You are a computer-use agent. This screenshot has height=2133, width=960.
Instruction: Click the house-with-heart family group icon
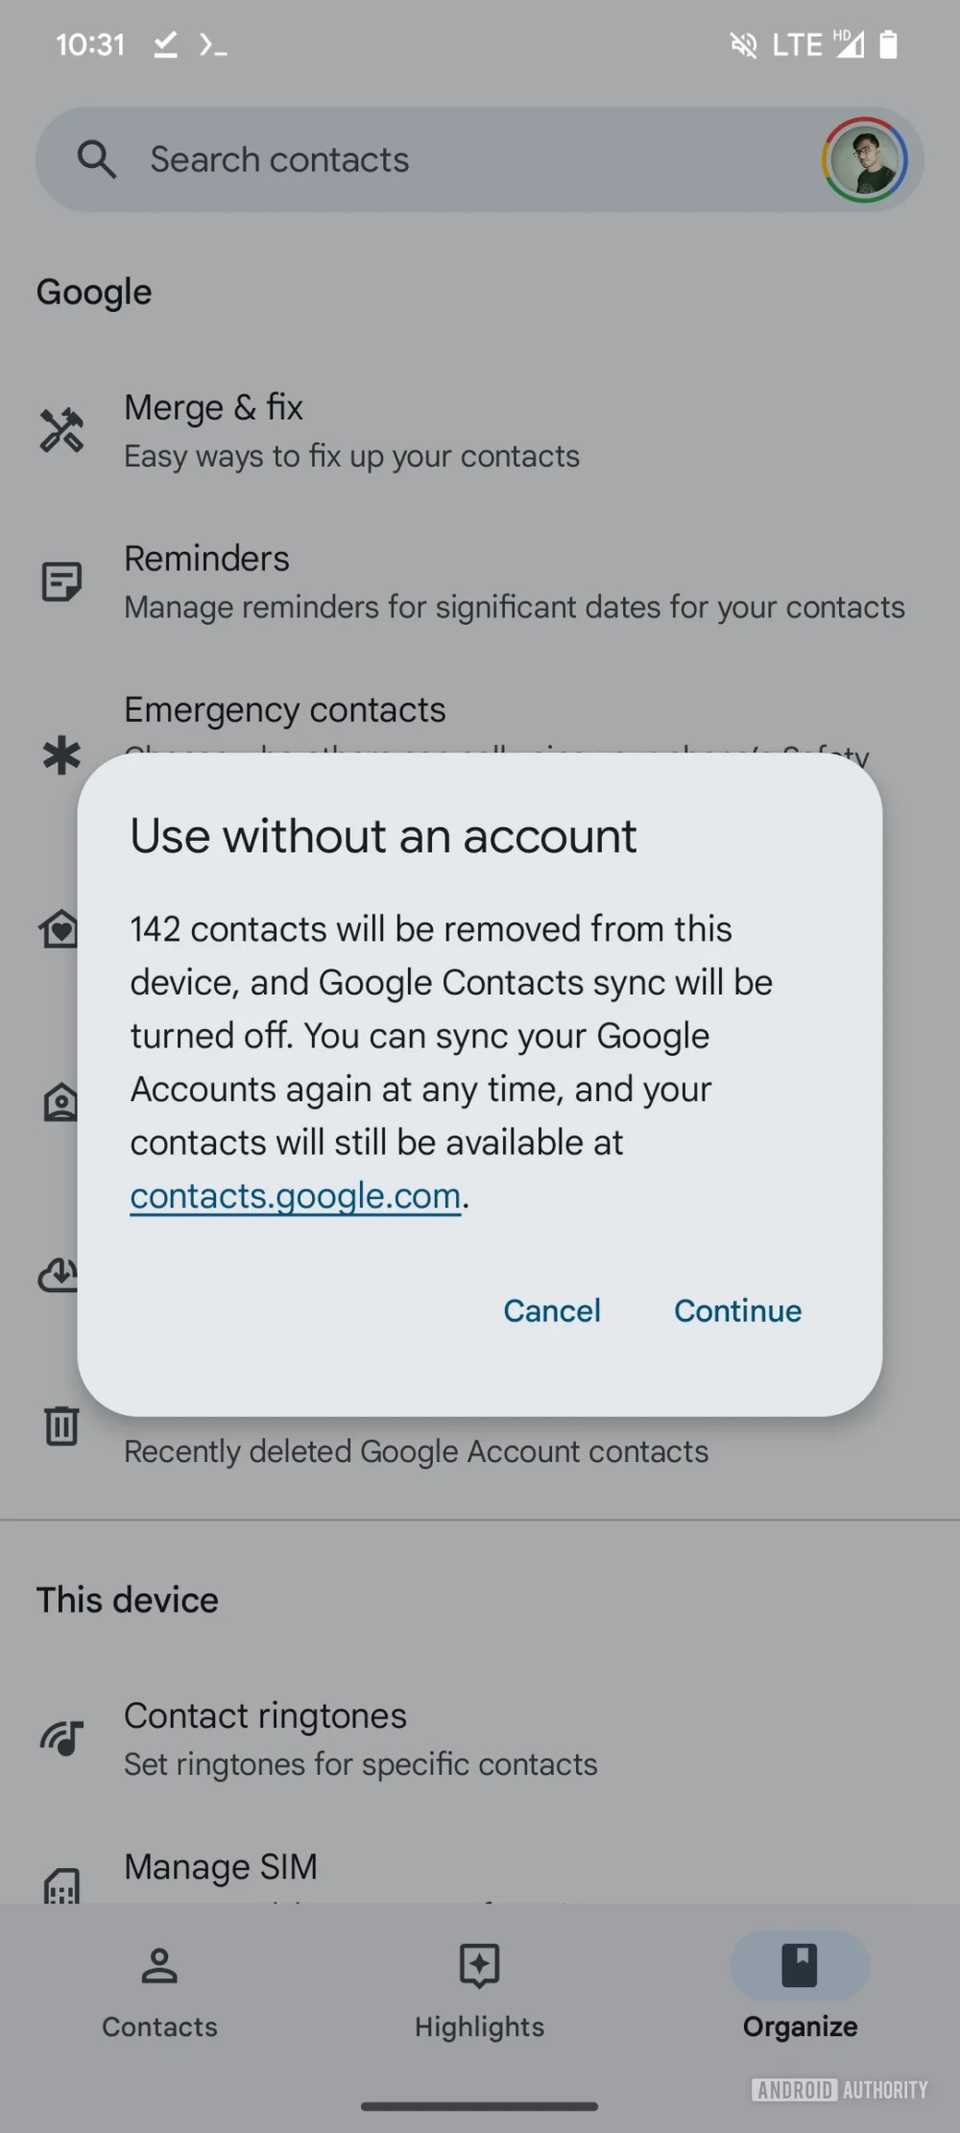(x=61, y=929)
